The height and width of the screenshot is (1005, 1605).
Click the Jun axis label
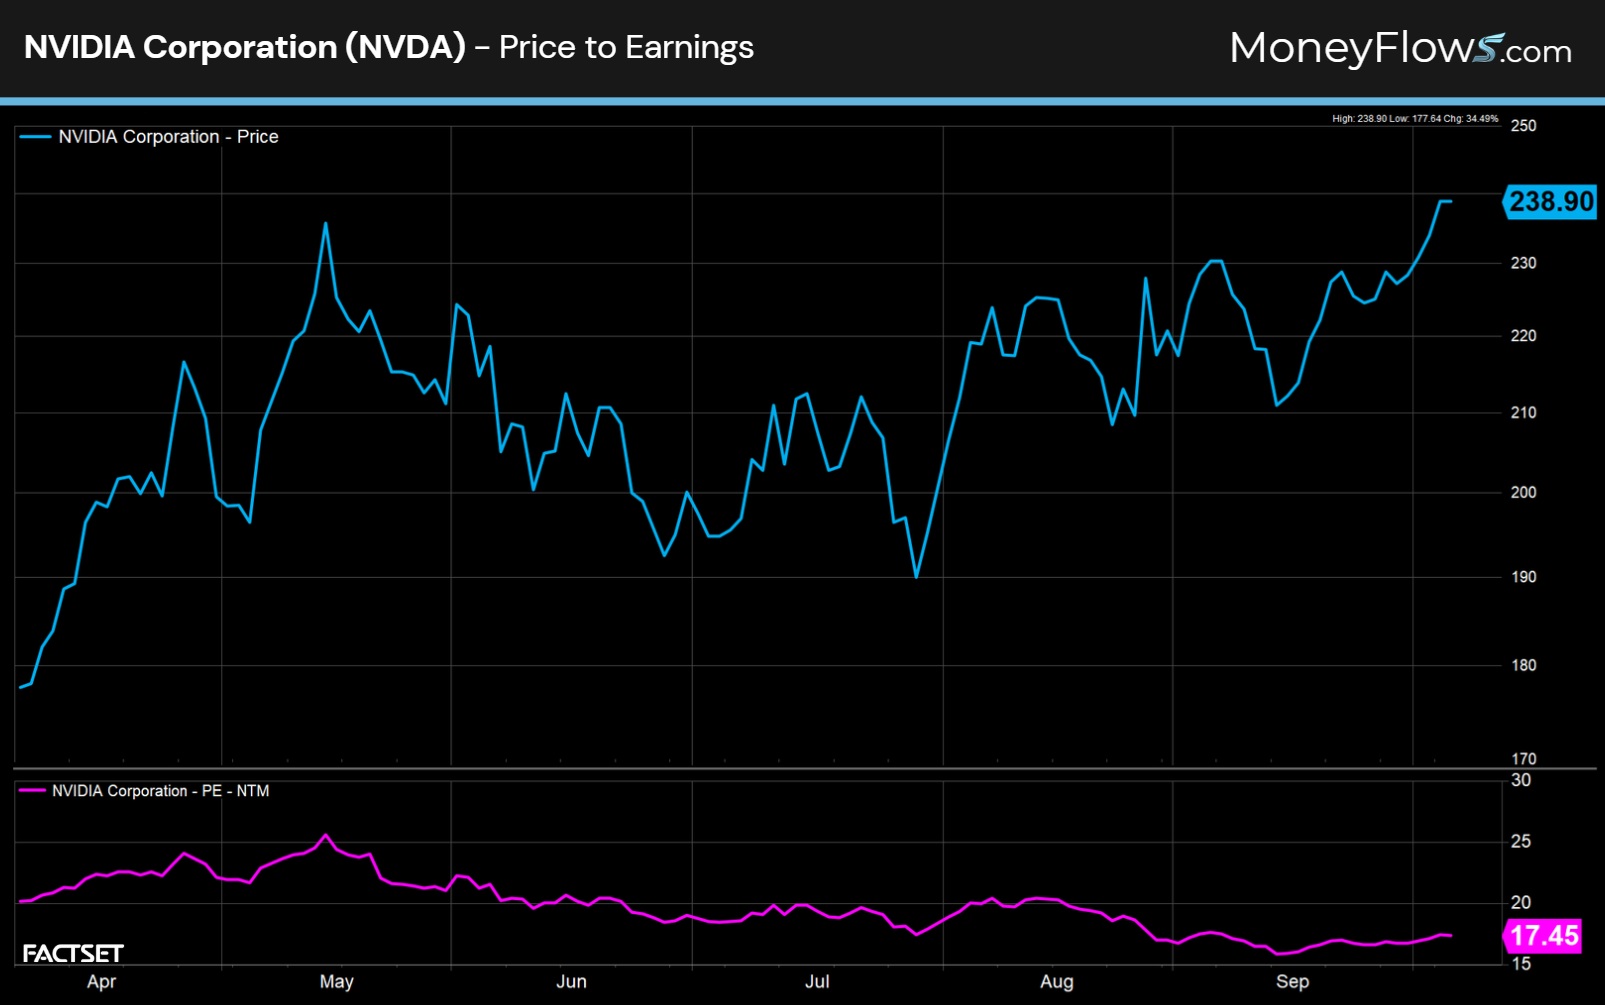pyautogui.click(x=571, y=982)
